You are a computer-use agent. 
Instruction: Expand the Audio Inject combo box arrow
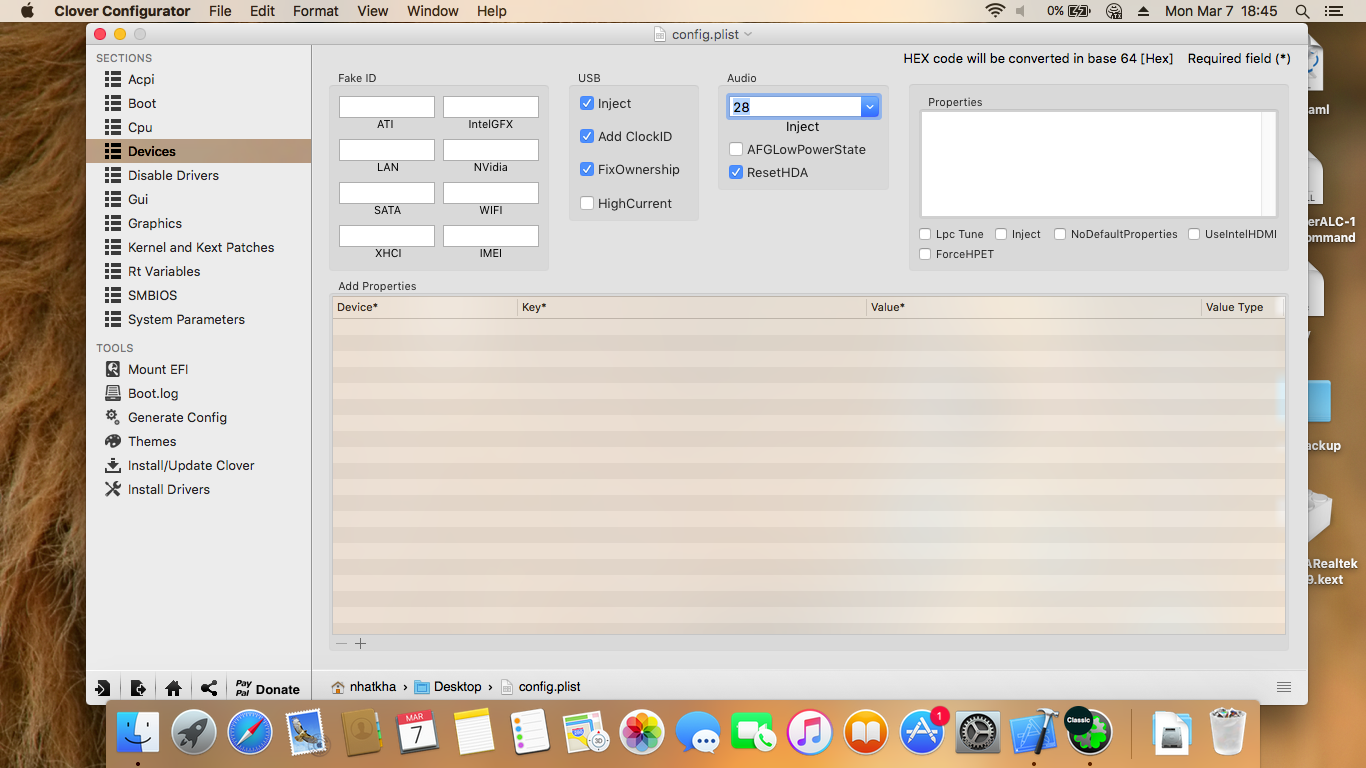click(x=870, y=107)
